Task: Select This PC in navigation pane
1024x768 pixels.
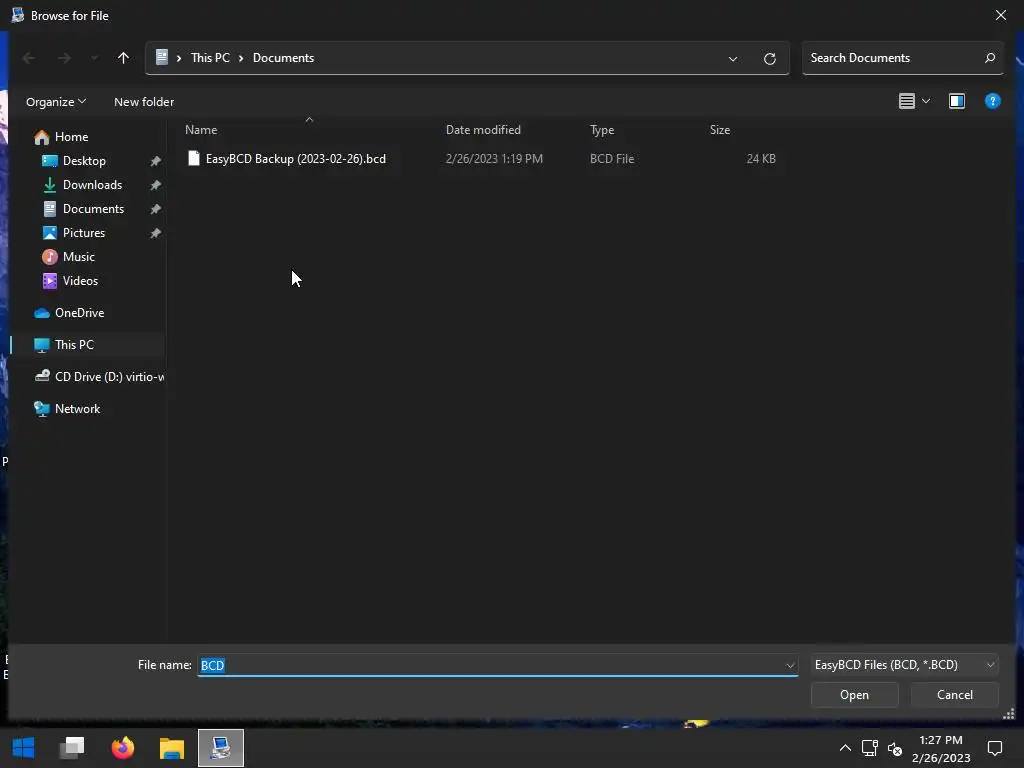Action: (74, 345)
